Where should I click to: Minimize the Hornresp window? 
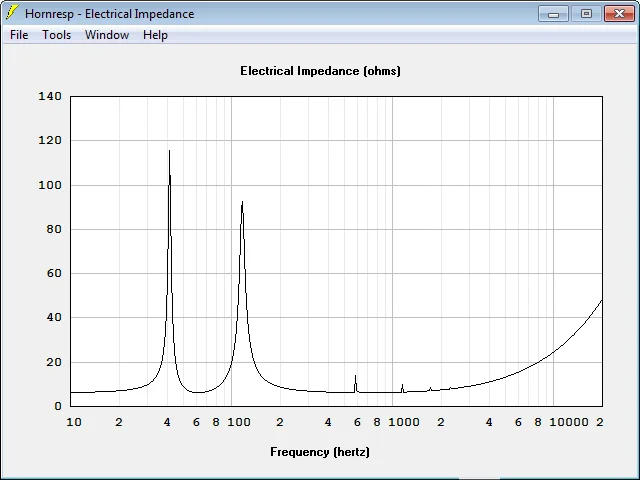point(553,14)
